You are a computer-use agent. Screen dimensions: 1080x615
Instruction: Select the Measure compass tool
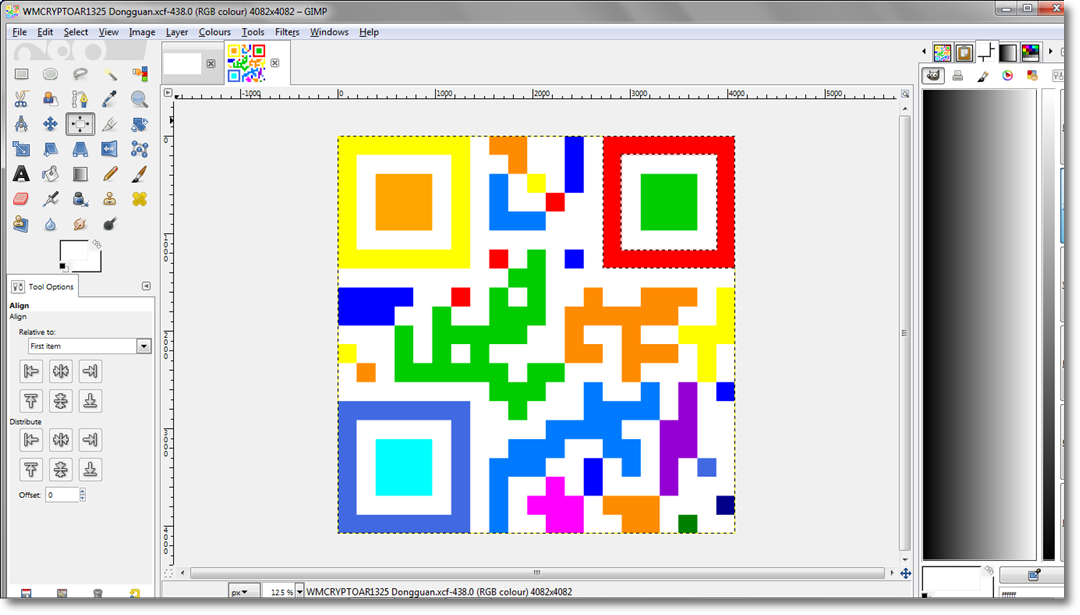coord(21,124)
